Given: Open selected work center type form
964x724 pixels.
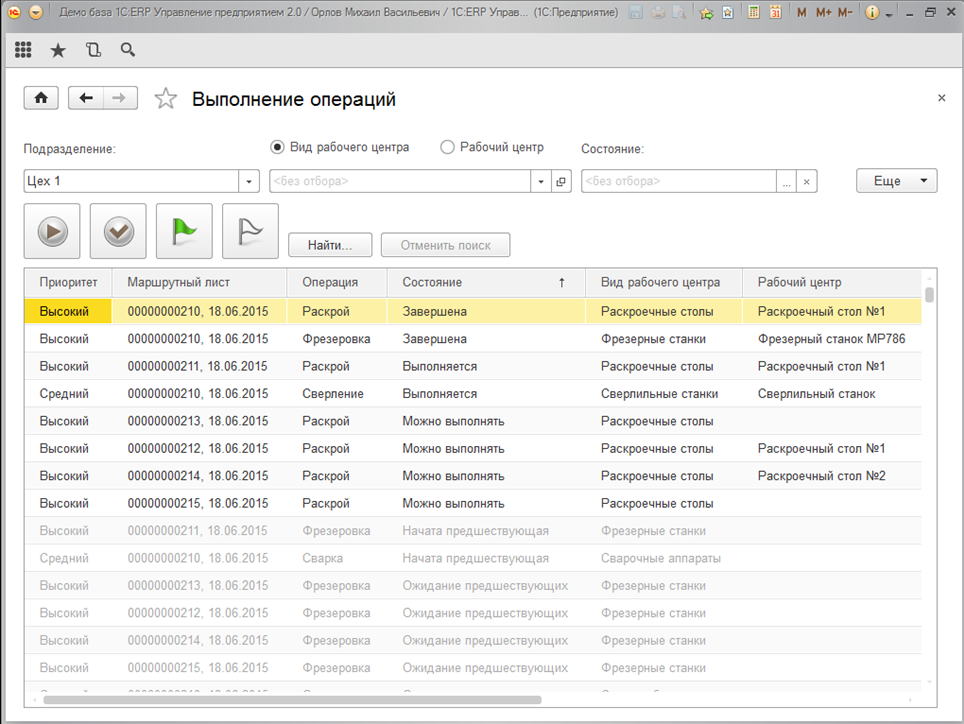Looking at the screenshot, I should (561, 181).
